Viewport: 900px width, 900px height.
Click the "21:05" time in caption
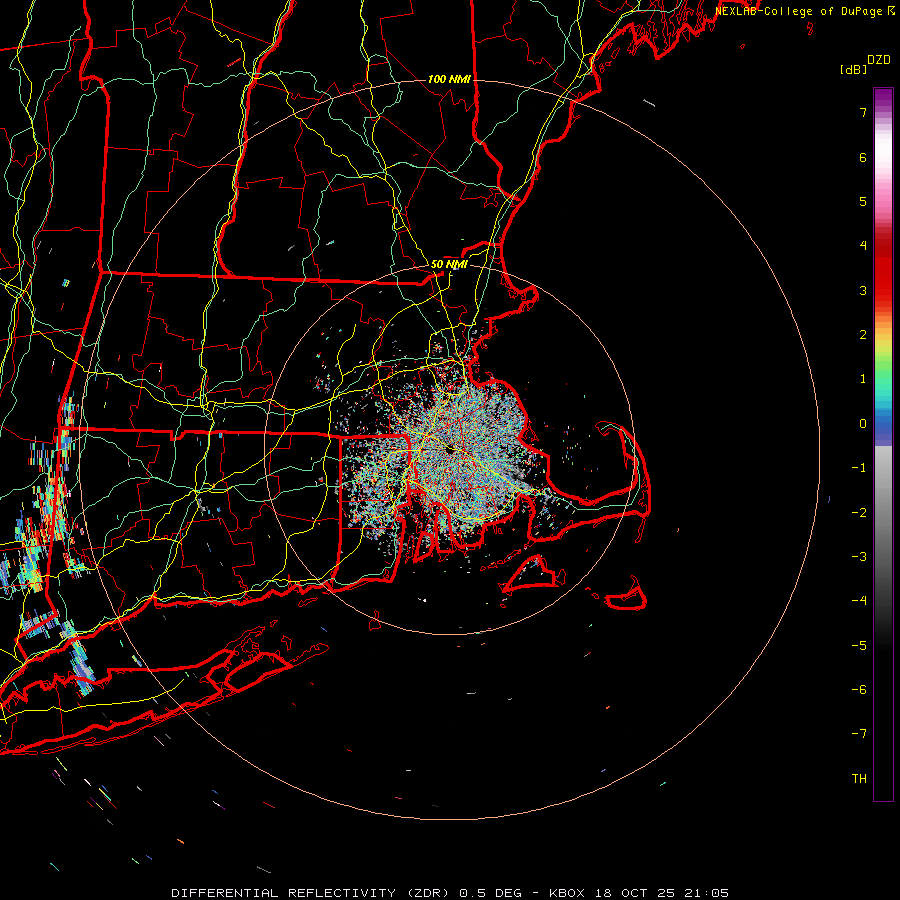[x=707, y=893]
